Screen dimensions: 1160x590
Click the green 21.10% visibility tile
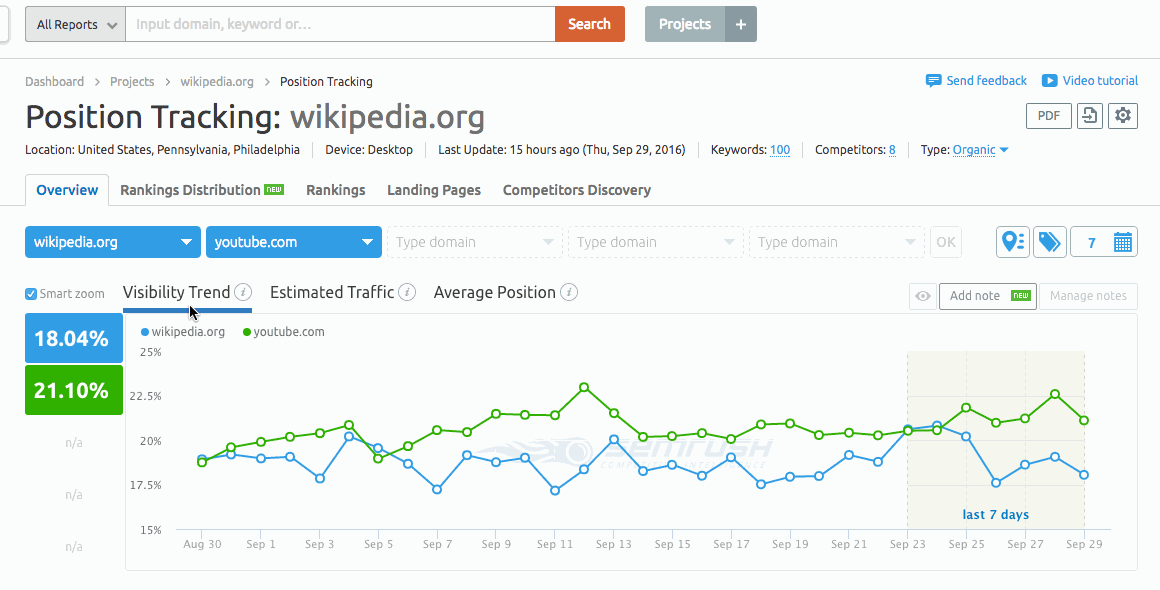[x=74, y=390]
